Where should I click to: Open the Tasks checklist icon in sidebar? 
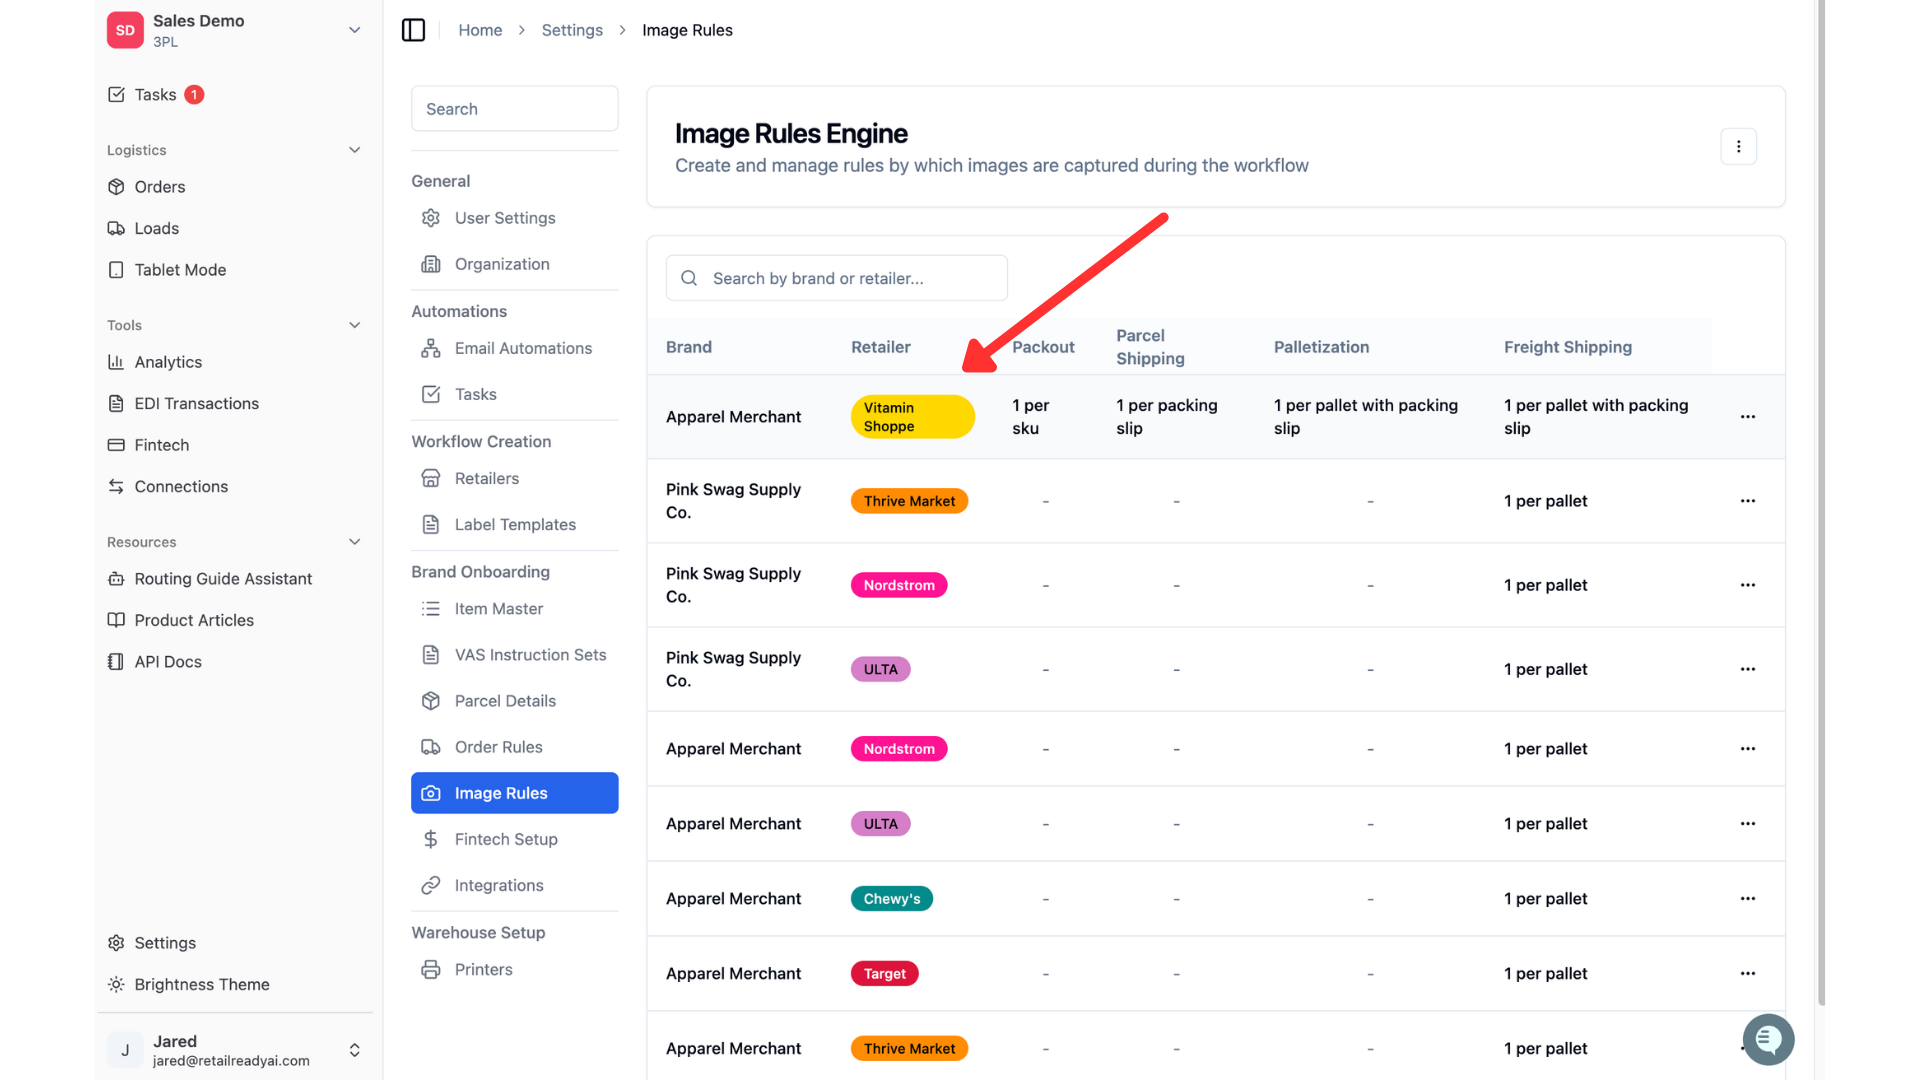(116, 94)
